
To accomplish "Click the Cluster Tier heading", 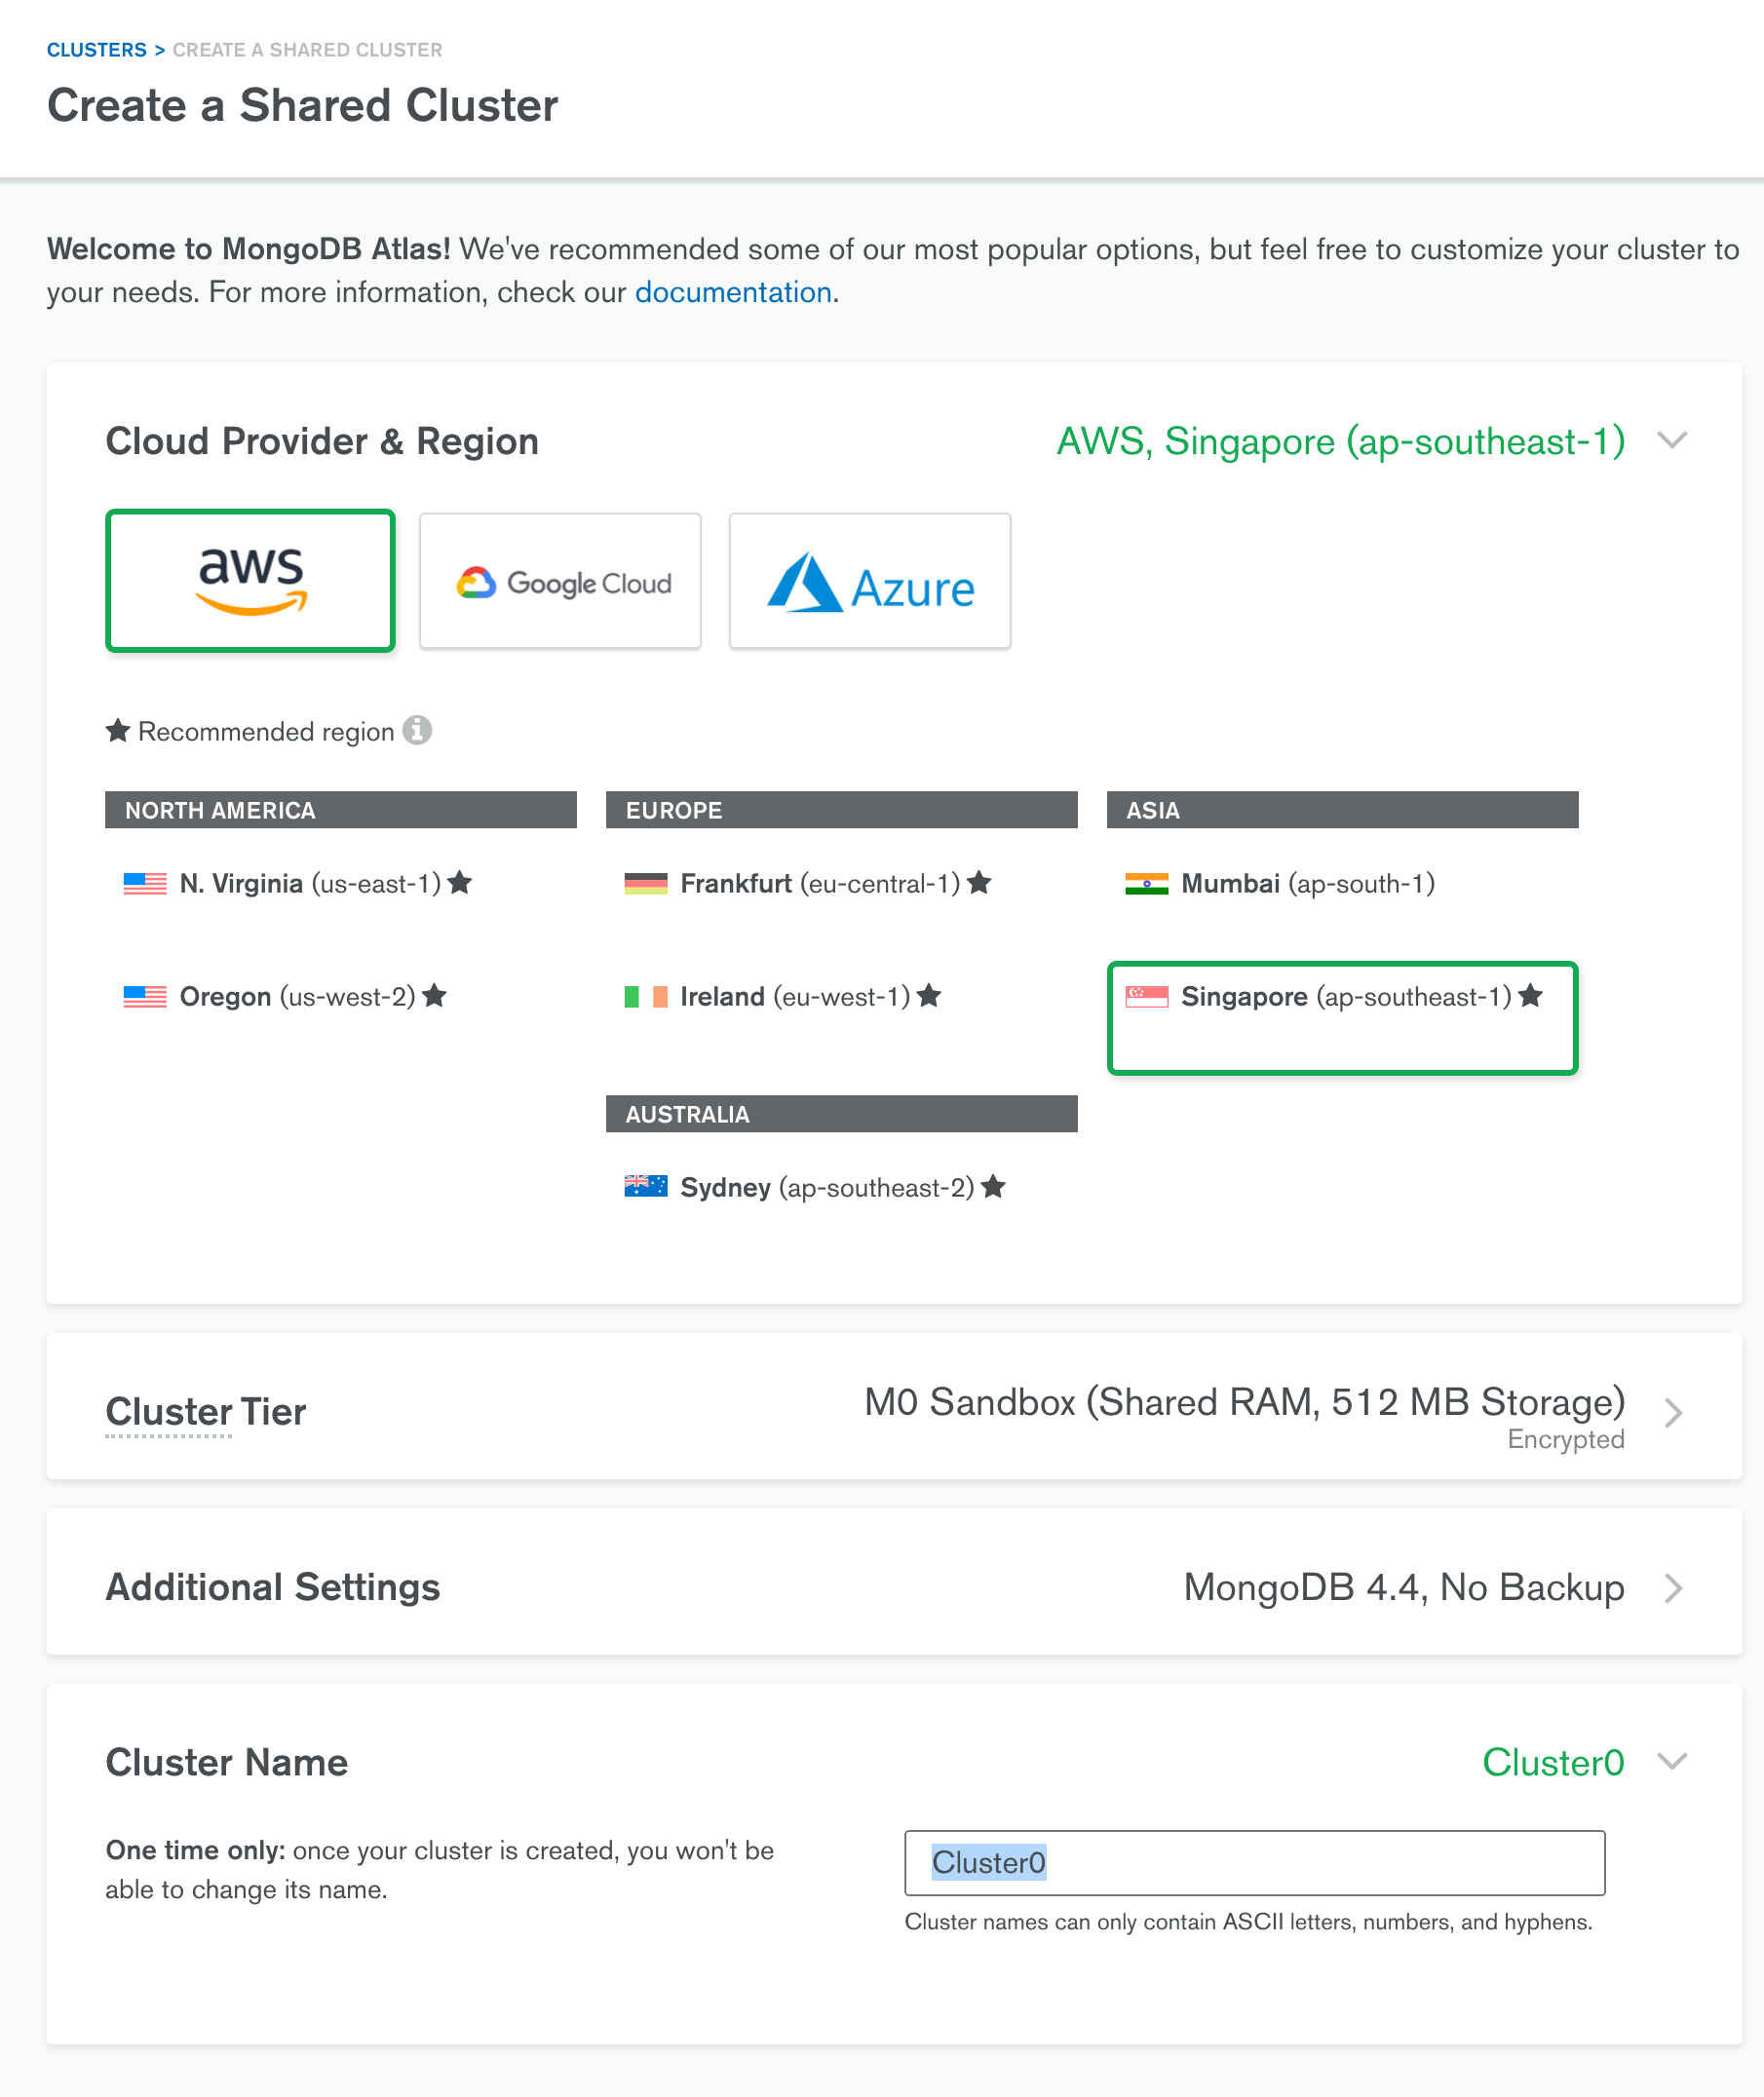I will (x=206, y=1412).
